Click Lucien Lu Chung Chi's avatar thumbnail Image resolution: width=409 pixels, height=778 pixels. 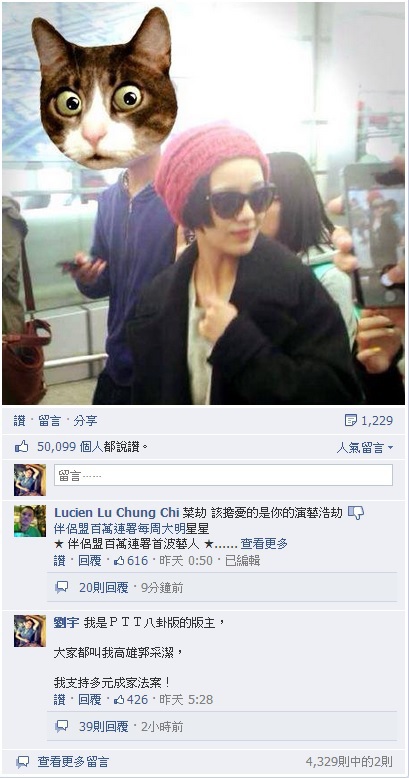pyautogui.click(x=30, y=521)
